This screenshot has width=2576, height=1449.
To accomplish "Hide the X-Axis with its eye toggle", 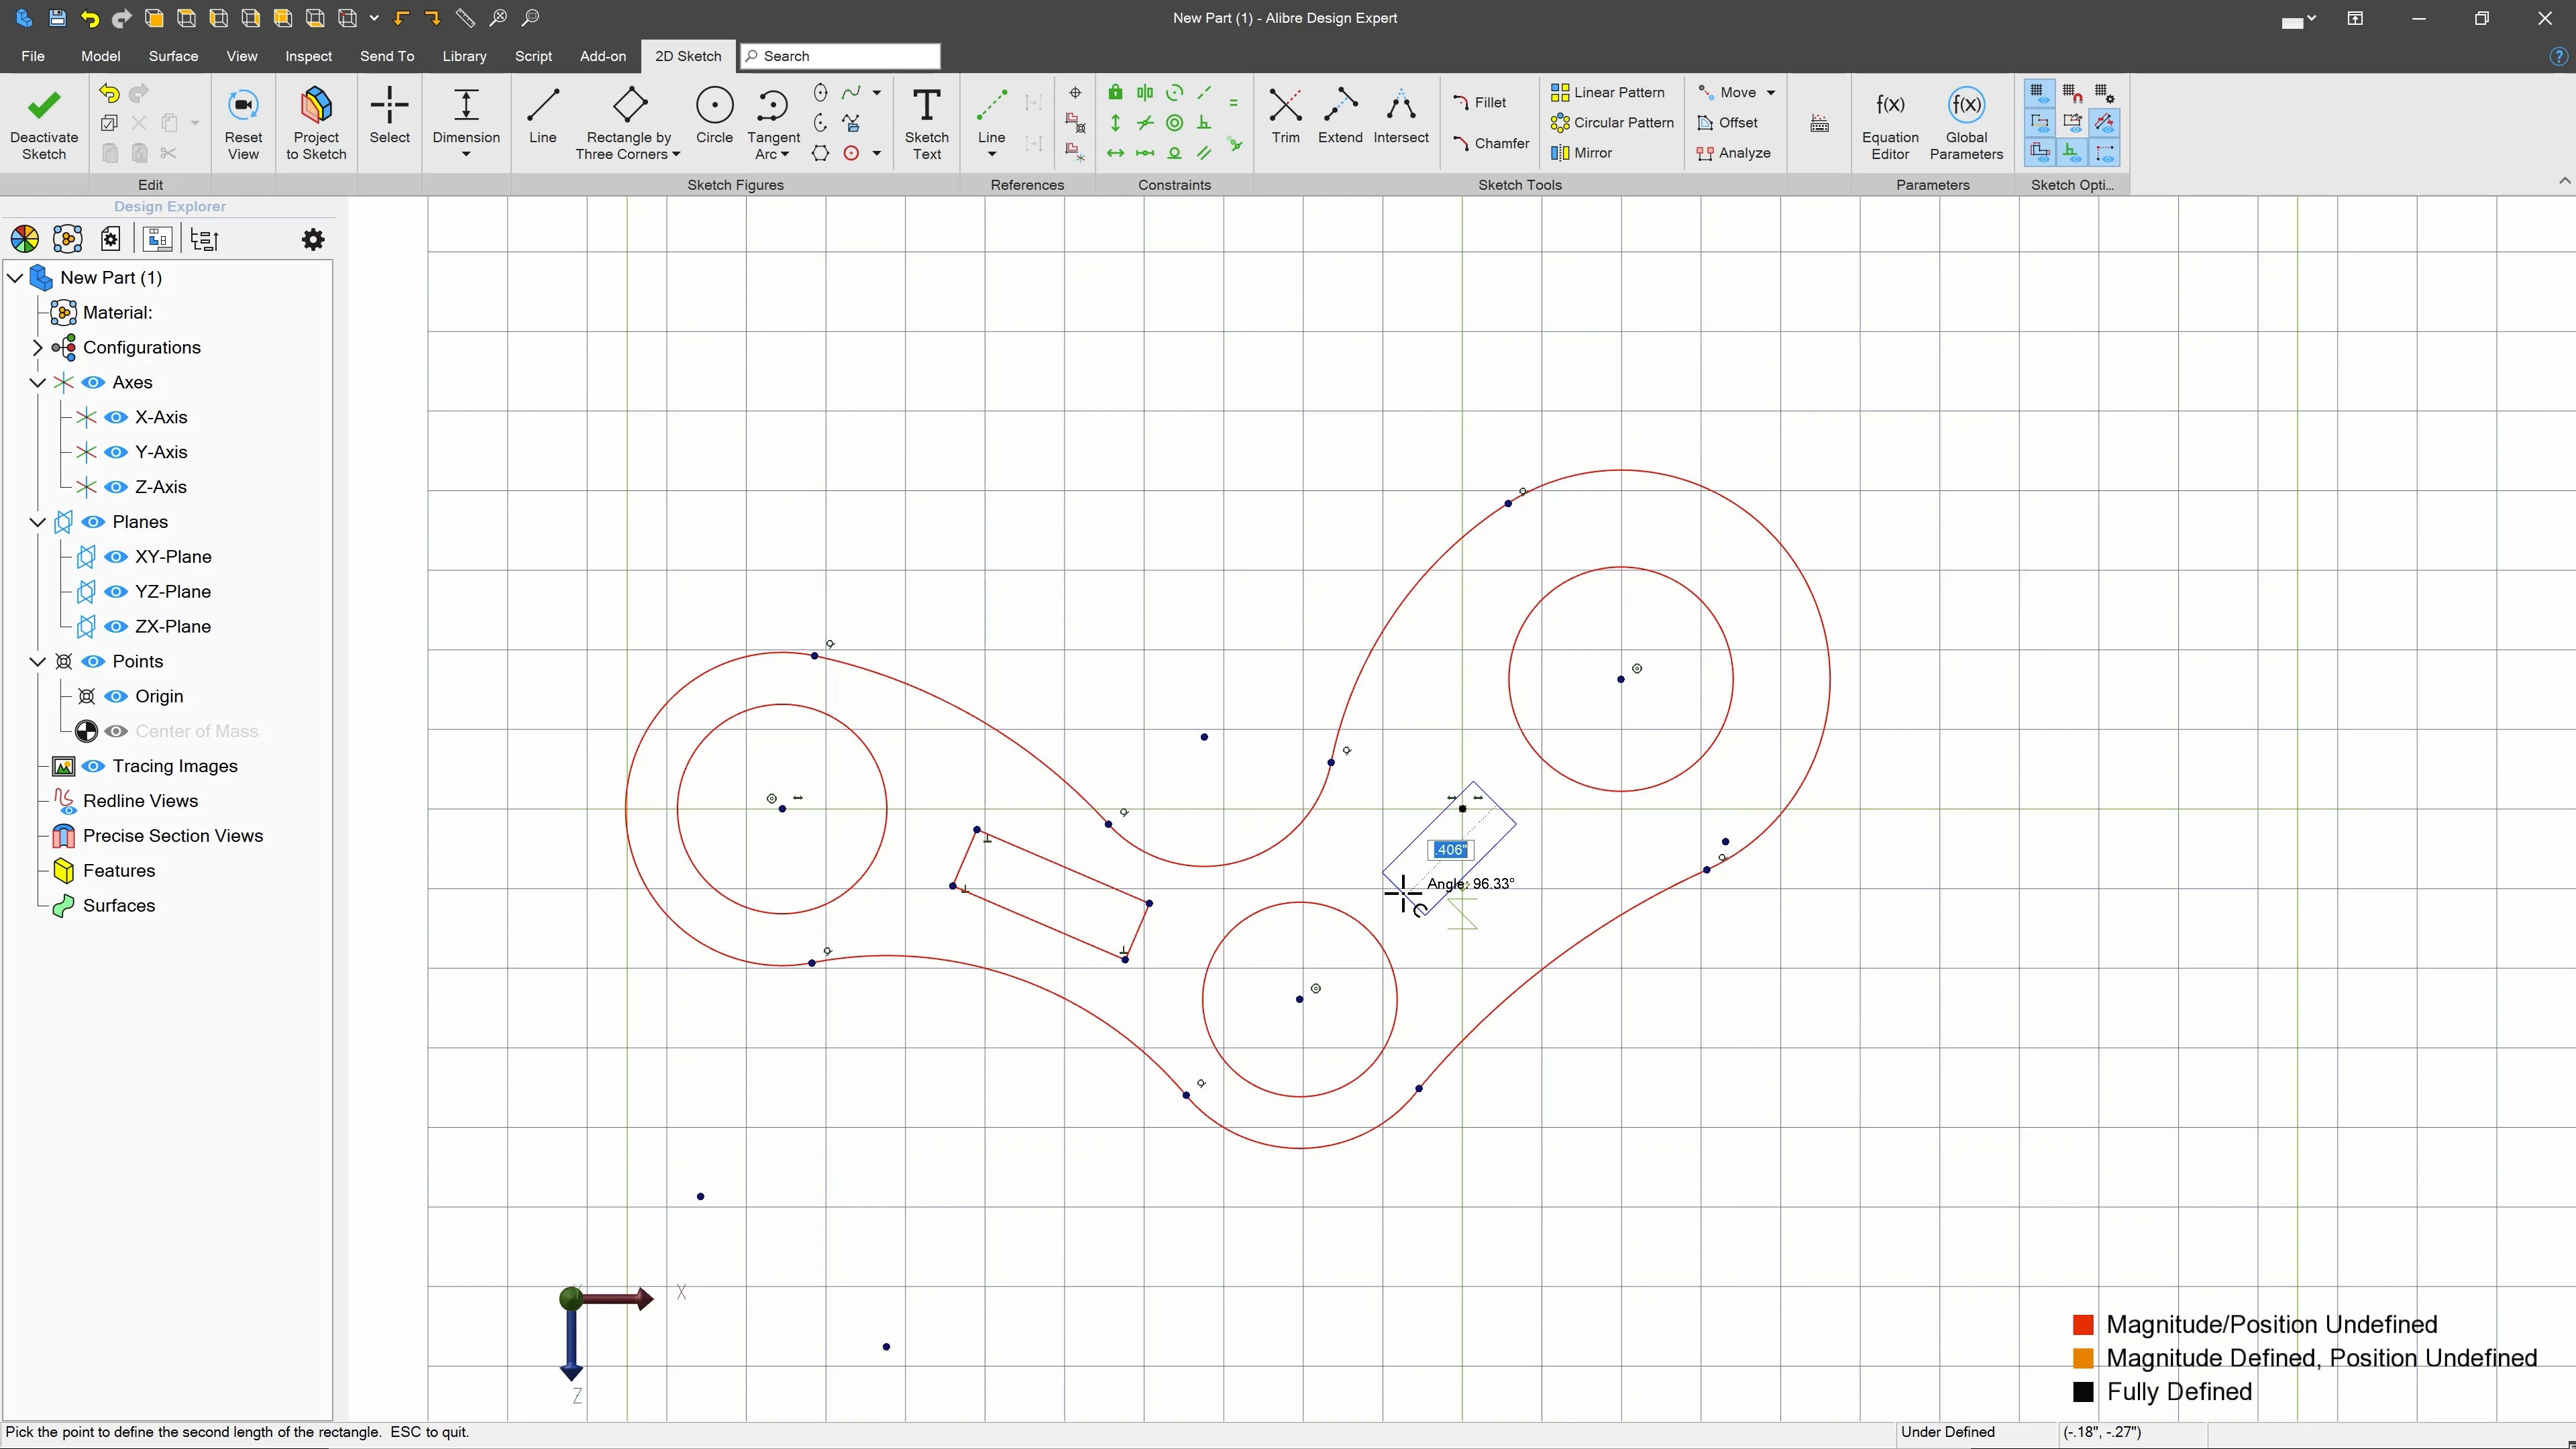I will [x=115, y=417].
